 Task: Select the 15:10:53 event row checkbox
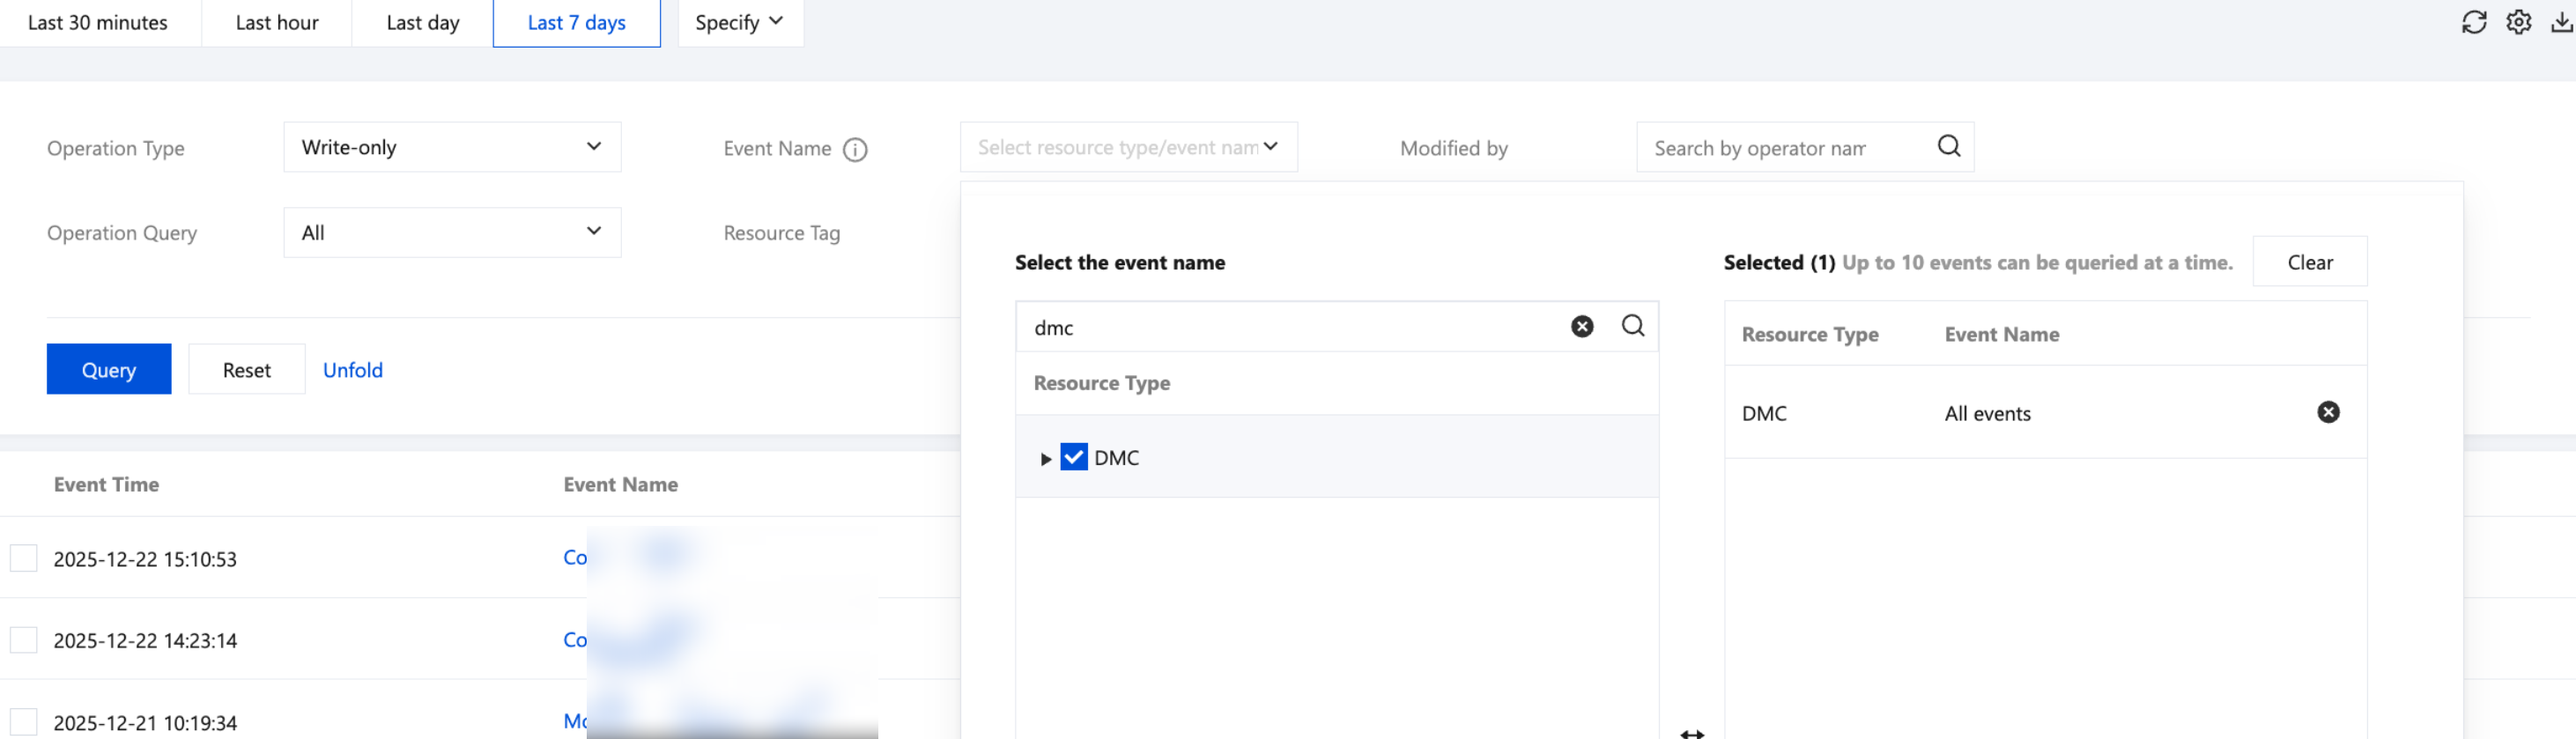click(x=23, y=558)
